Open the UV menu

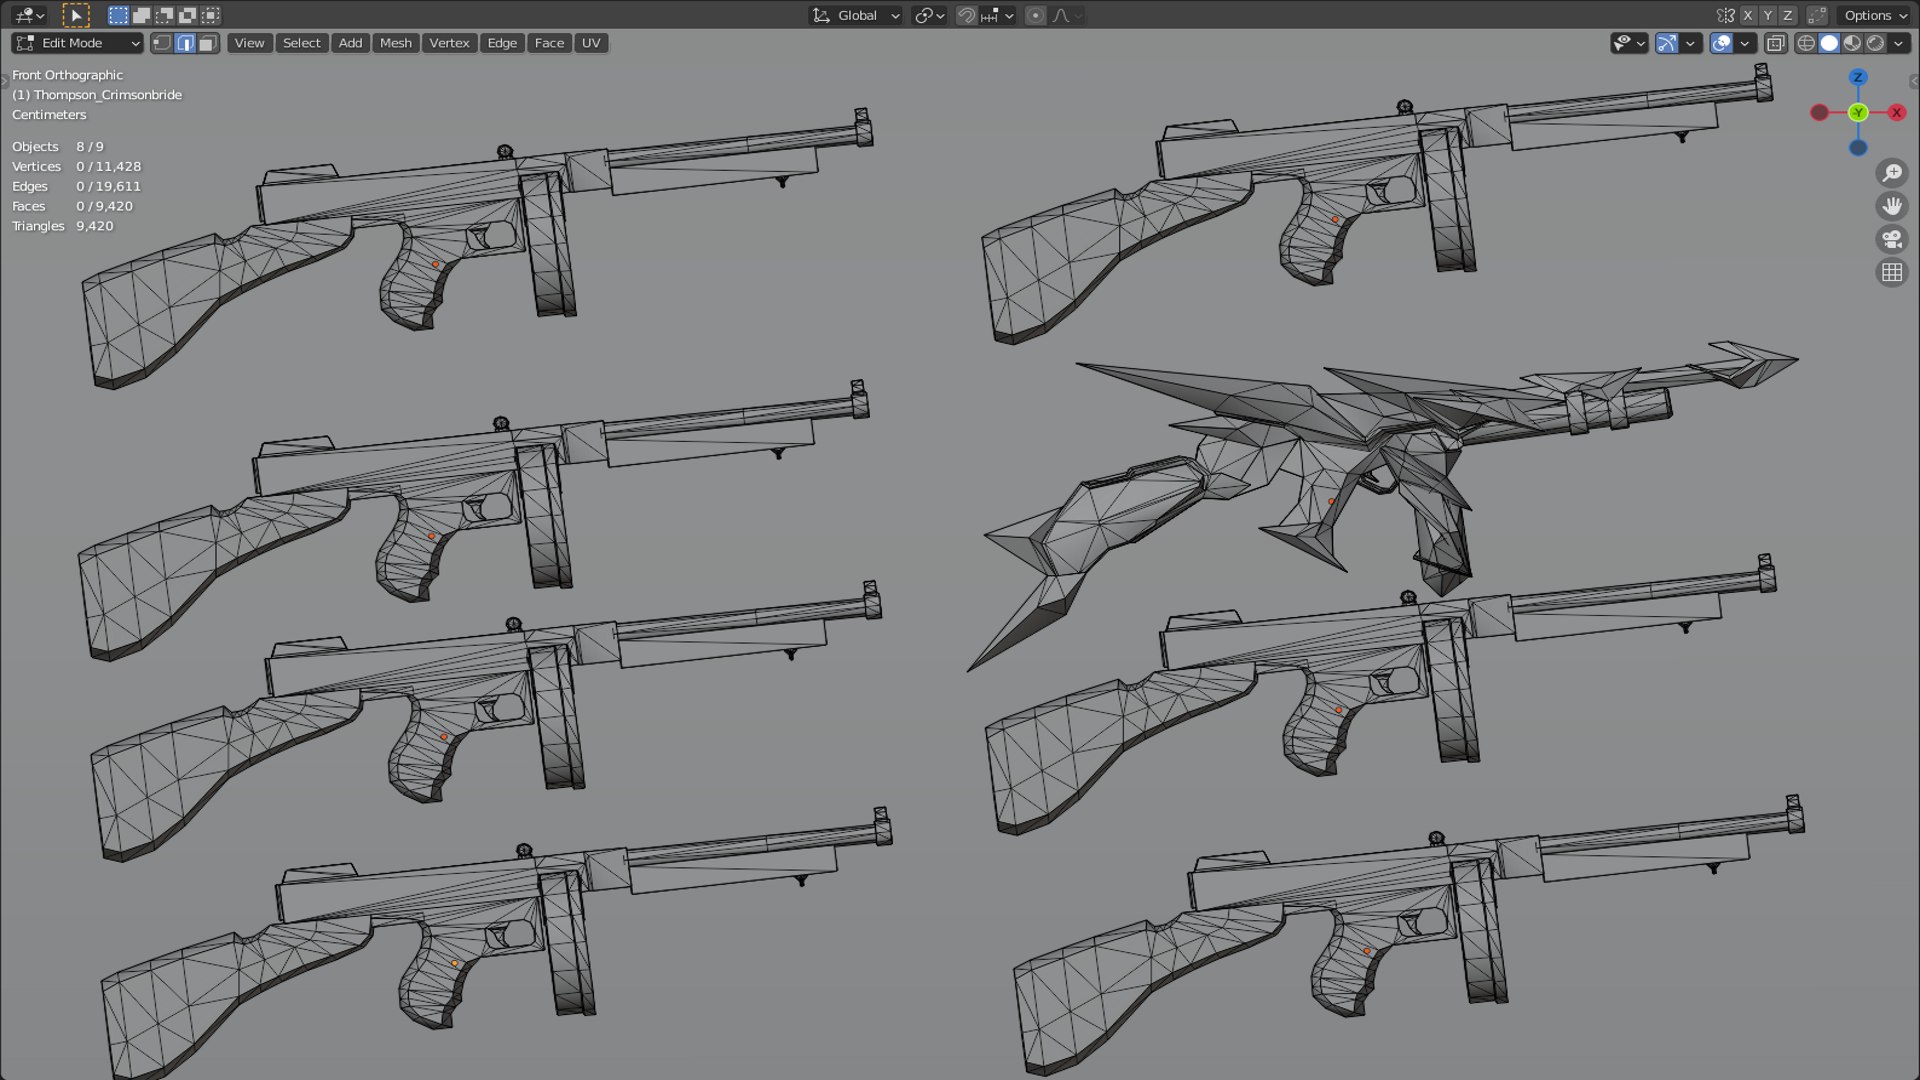(591, 43)
